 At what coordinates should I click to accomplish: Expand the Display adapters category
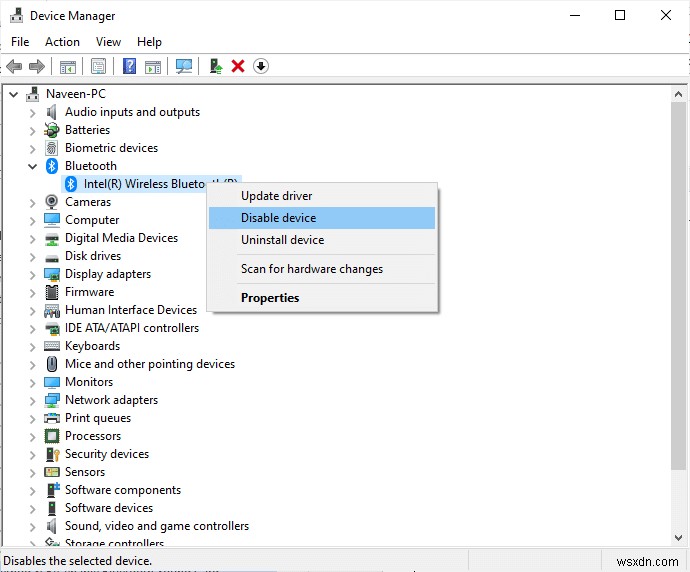pos(33,275)
